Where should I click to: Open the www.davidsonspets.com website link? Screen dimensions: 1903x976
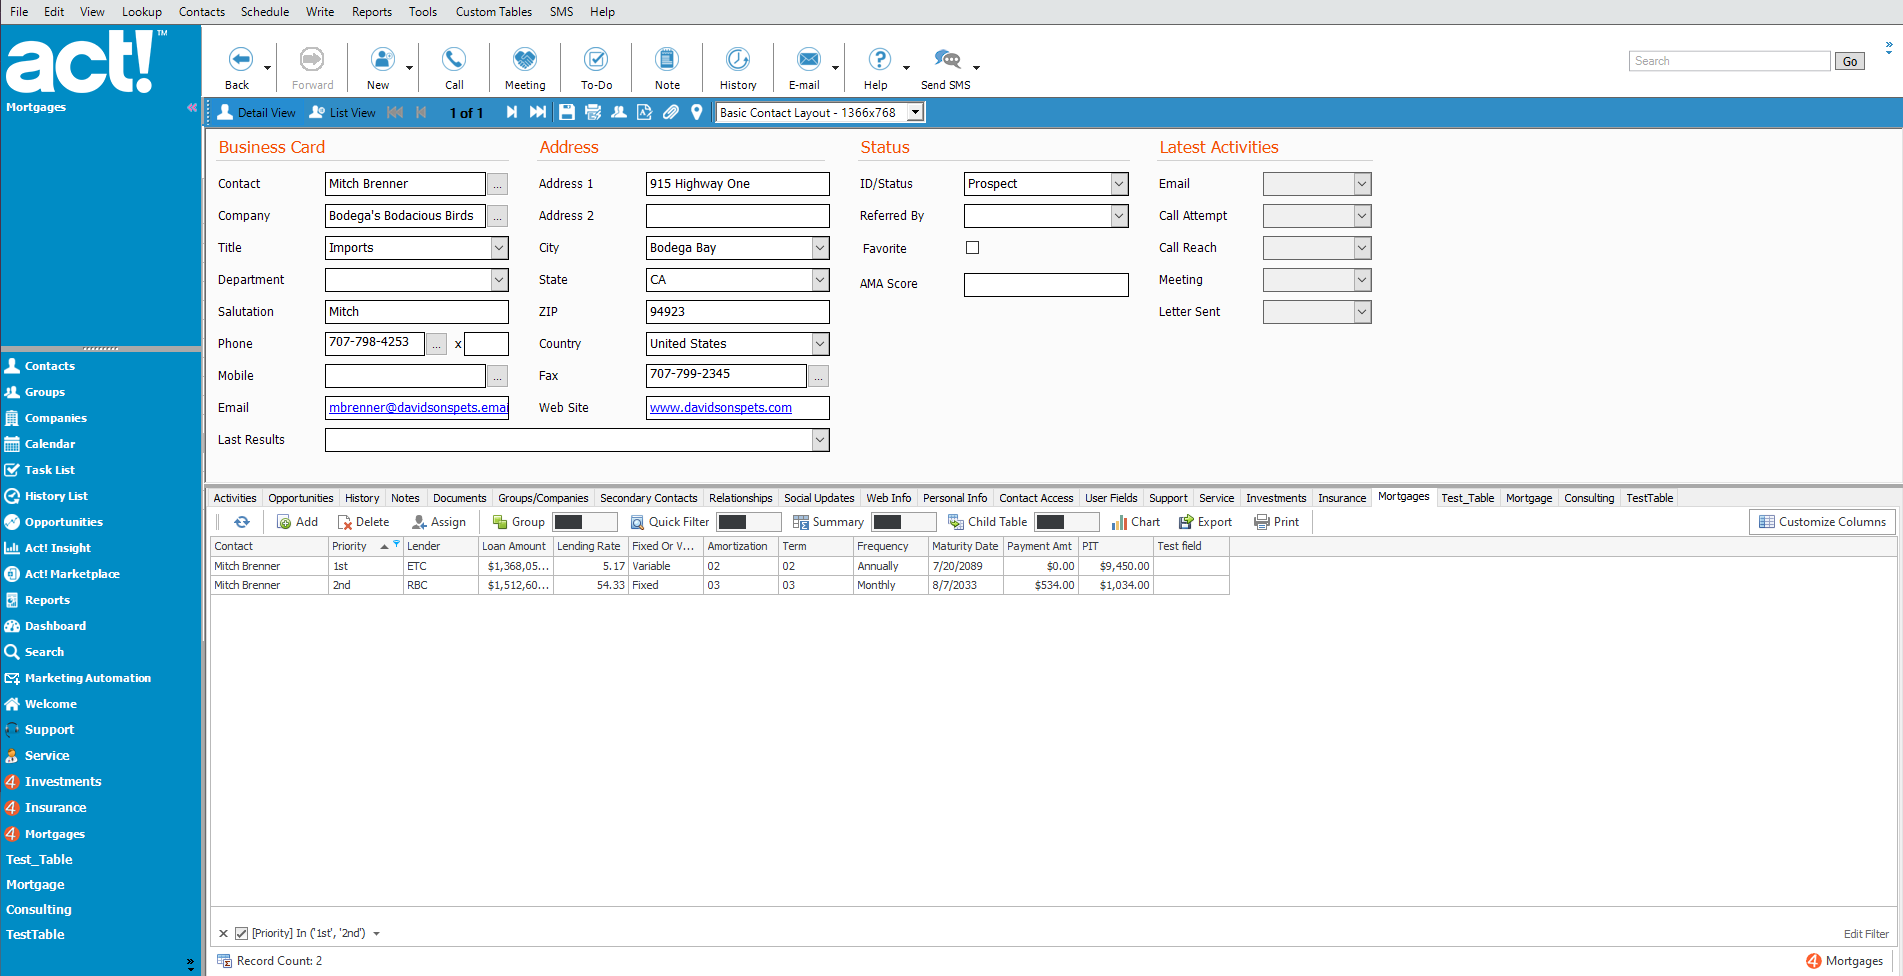(721, 408)
